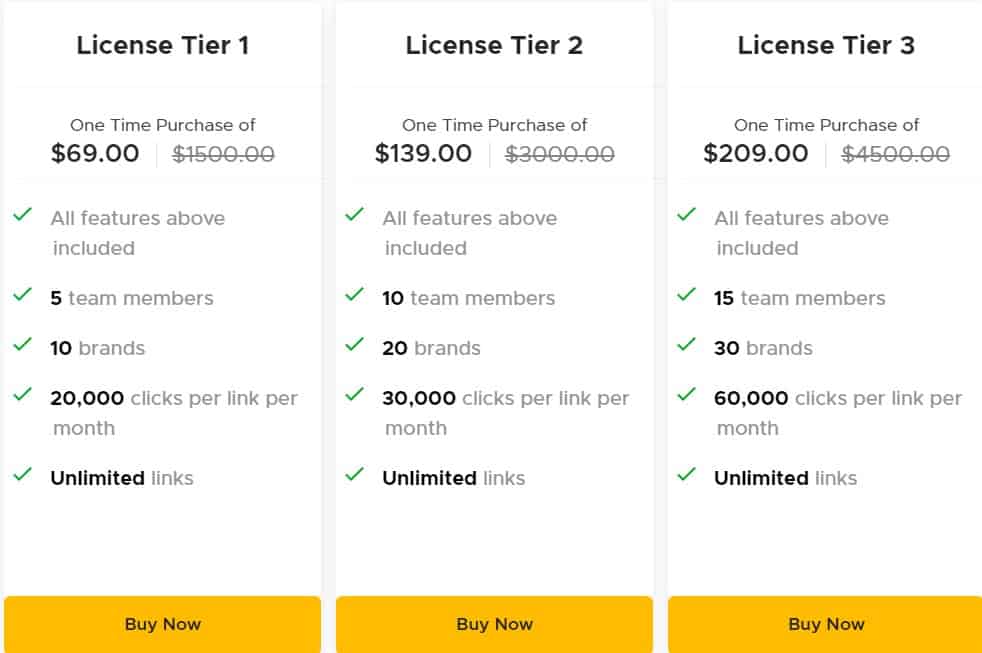The image size is (982, 653).
Task: Click the checkmark next to '30 brands'
Action: pyautogui.click(x=687, y=343)
